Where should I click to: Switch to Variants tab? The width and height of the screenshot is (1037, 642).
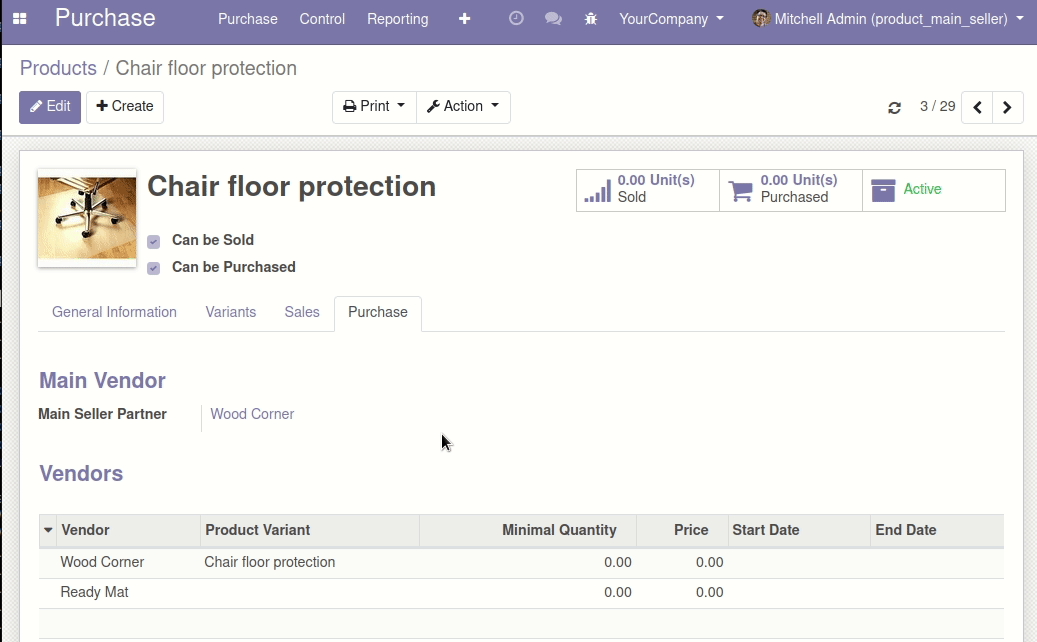click(231, 312)
